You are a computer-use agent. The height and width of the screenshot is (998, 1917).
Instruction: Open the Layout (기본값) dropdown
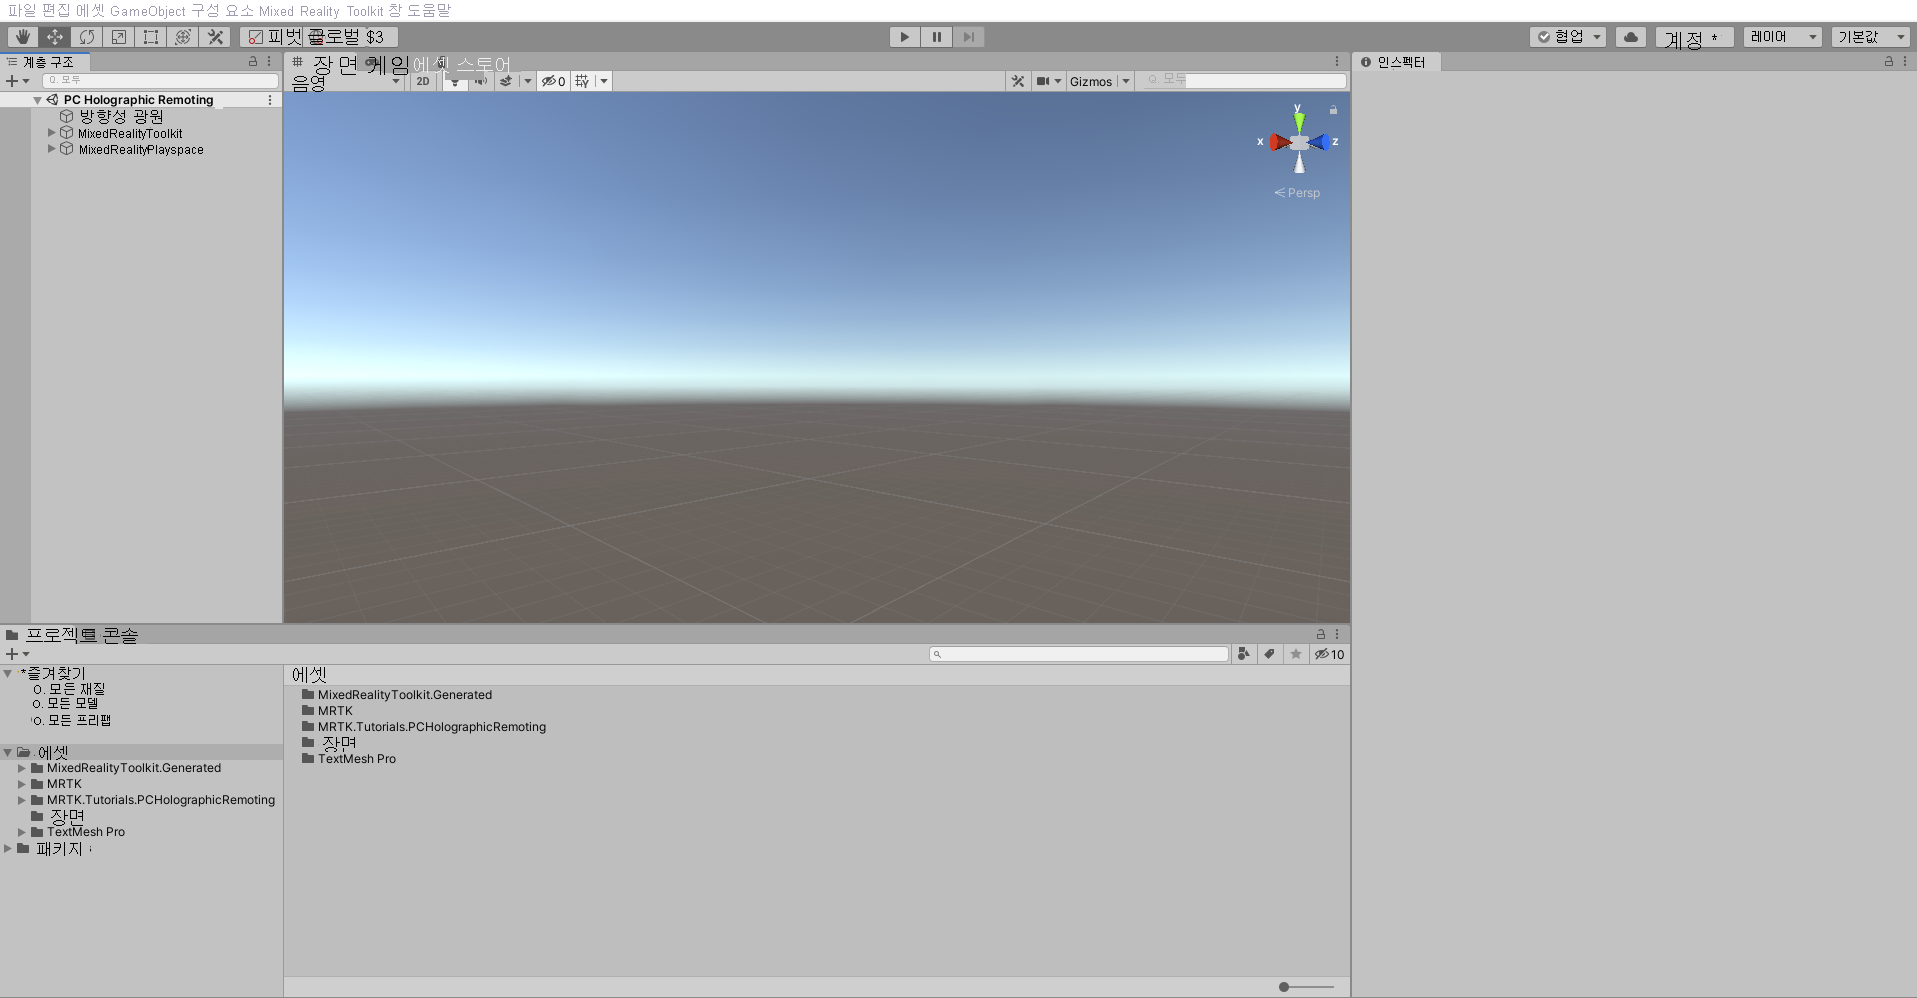coord(1871,37)
